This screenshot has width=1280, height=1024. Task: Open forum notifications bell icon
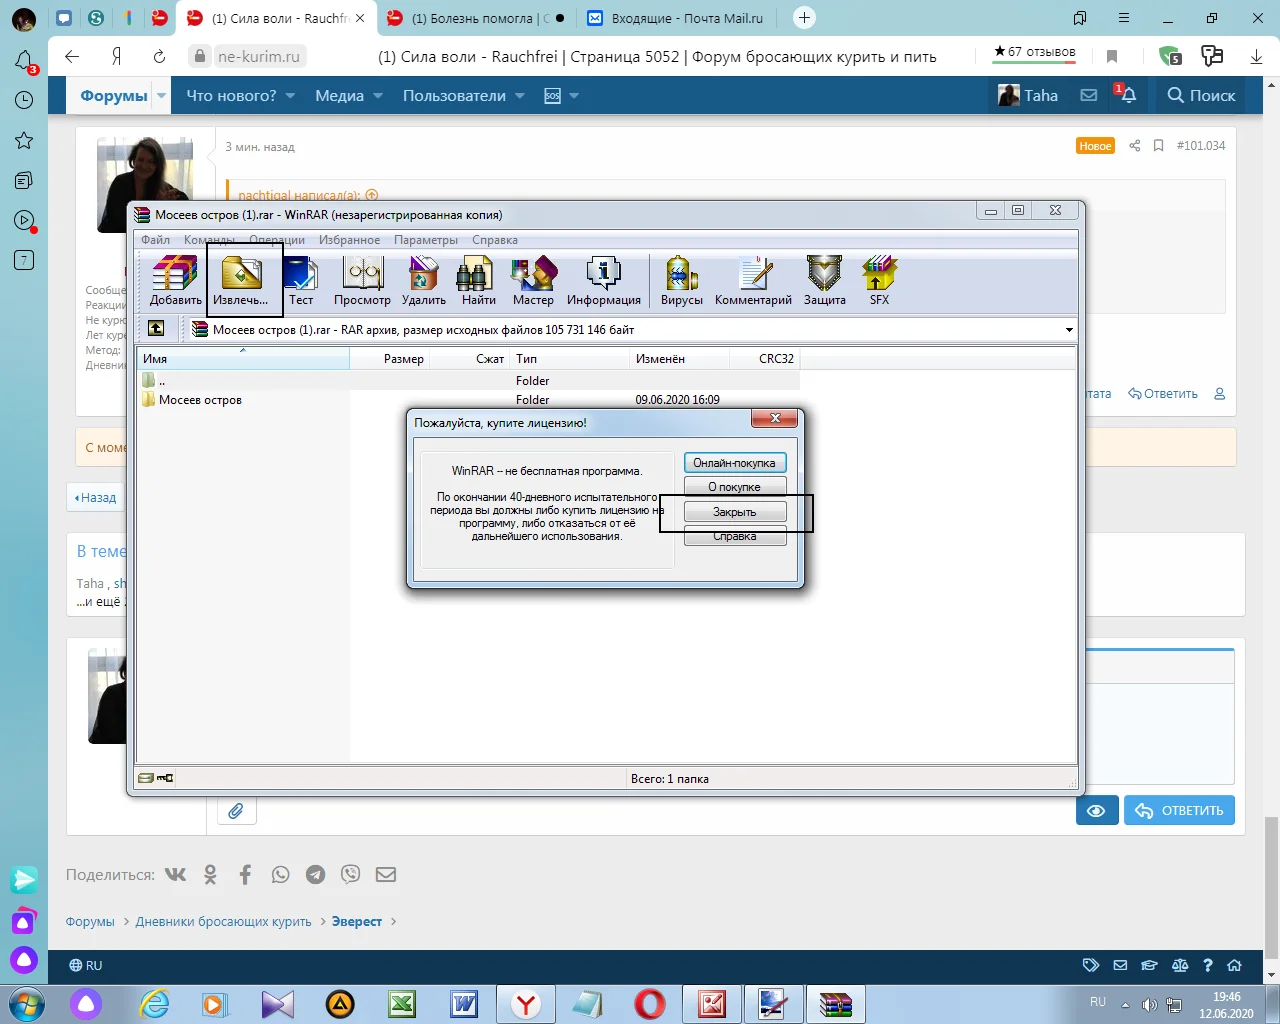click(1128, 95)
